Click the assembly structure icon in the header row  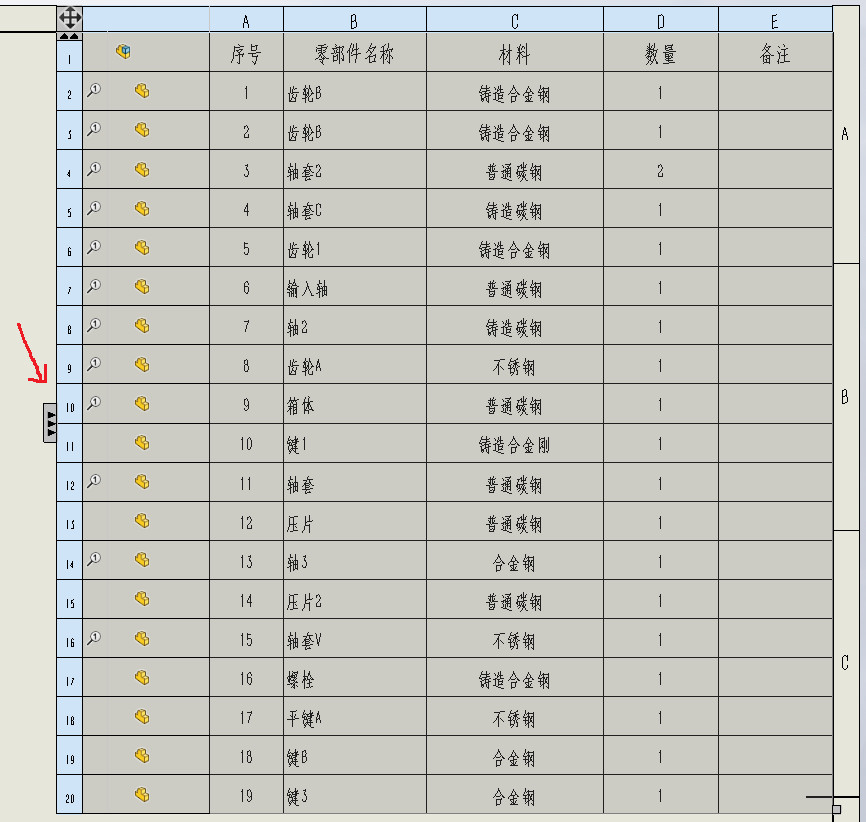point(123,51)
